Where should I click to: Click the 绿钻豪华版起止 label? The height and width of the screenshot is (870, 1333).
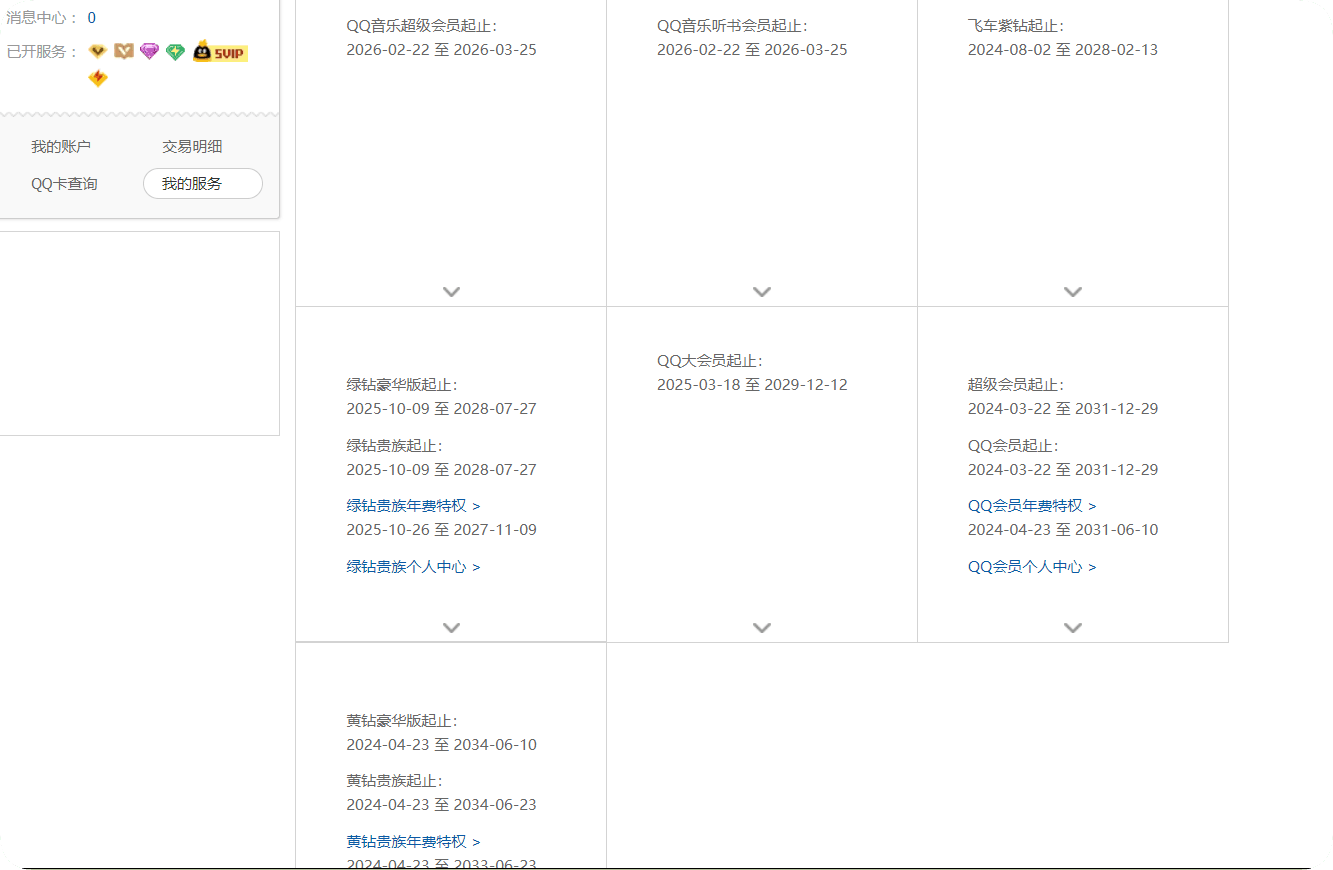click(x=402, y=385)
